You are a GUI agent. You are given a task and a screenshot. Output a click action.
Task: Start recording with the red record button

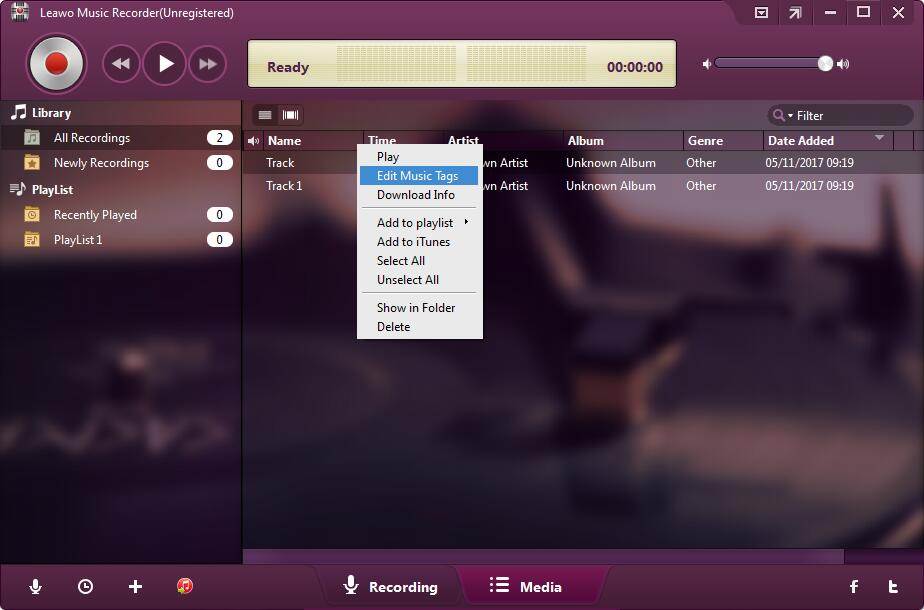click(x=57, y=64)
